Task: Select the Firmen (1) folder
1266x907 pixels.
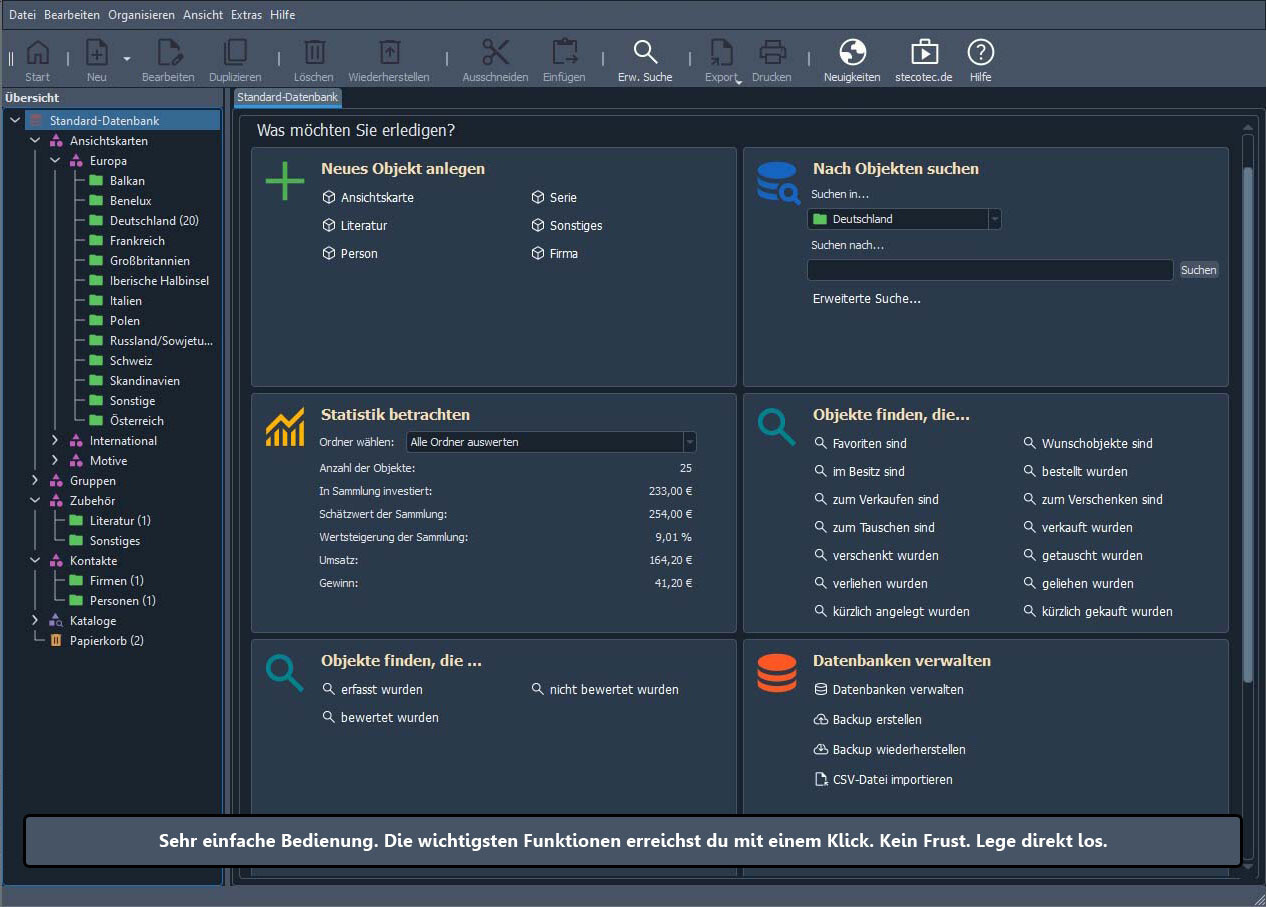Action: [106, 581]
